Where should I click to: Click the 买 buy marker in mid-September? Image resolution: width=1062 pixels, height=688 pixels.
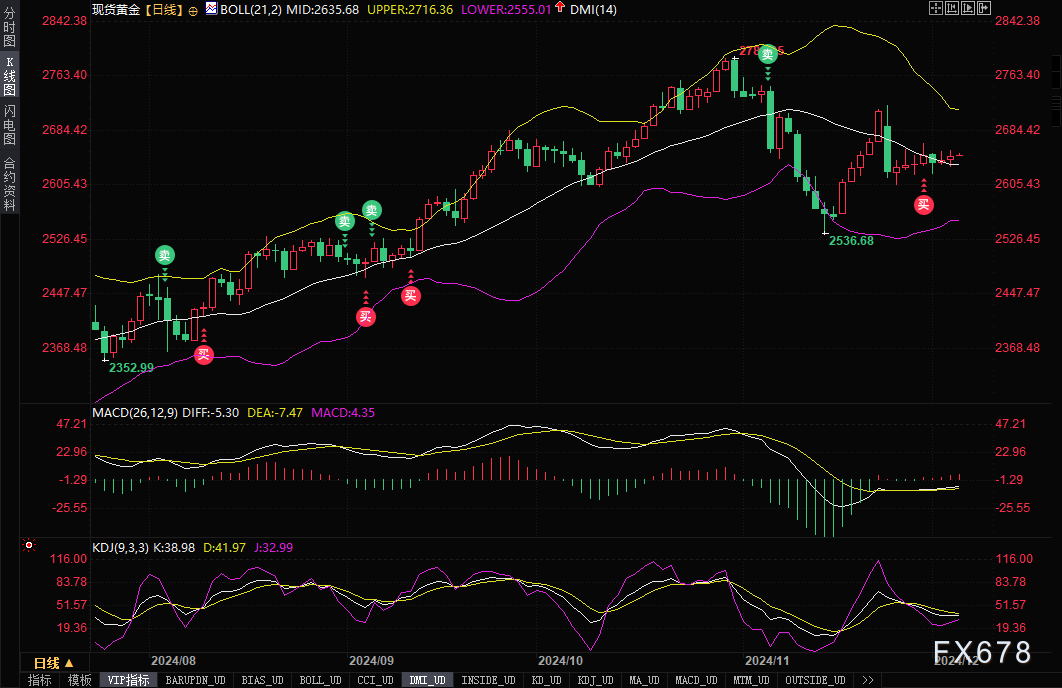tap(410, 295)
